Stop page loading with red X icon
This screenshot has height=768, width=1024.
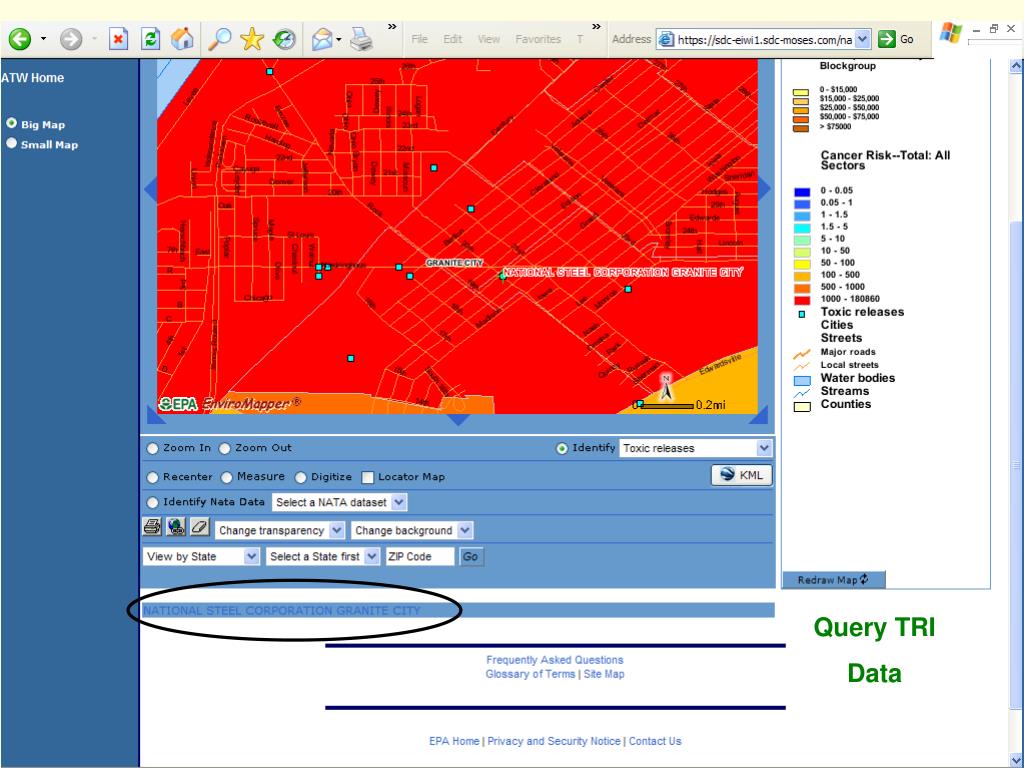click(118, 39)
